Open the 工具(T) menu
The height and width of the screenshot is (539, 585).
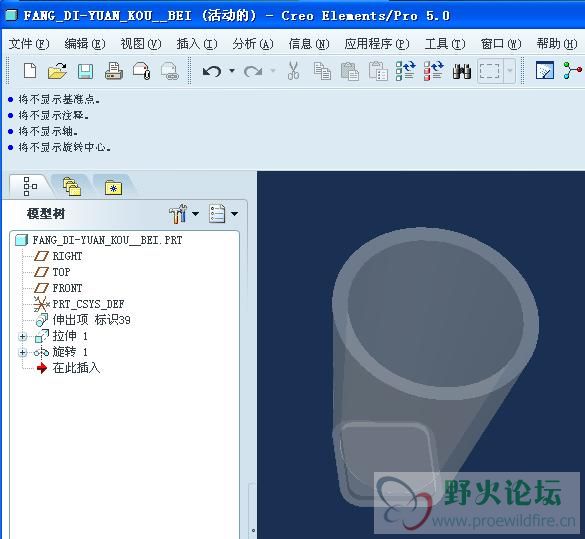445,44
